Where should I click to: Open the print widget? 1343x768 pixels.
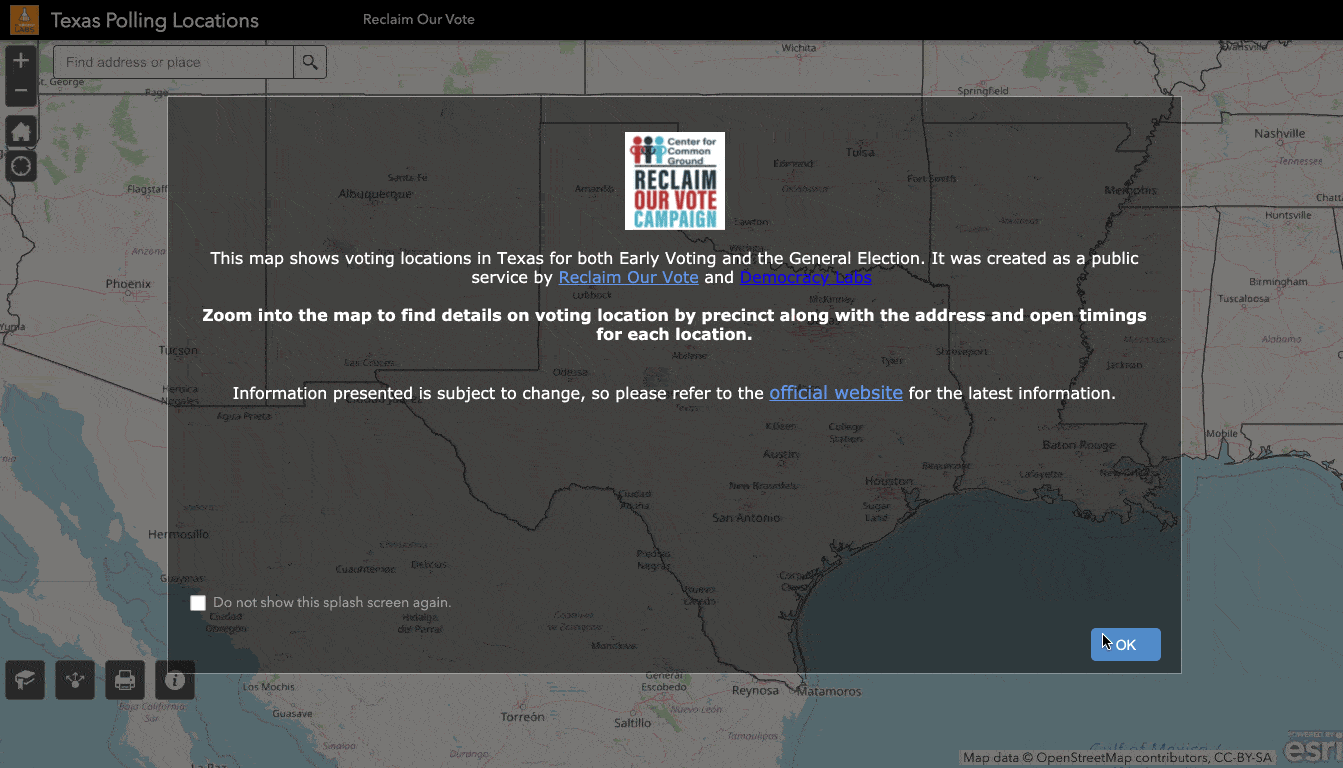click(125, 680)
